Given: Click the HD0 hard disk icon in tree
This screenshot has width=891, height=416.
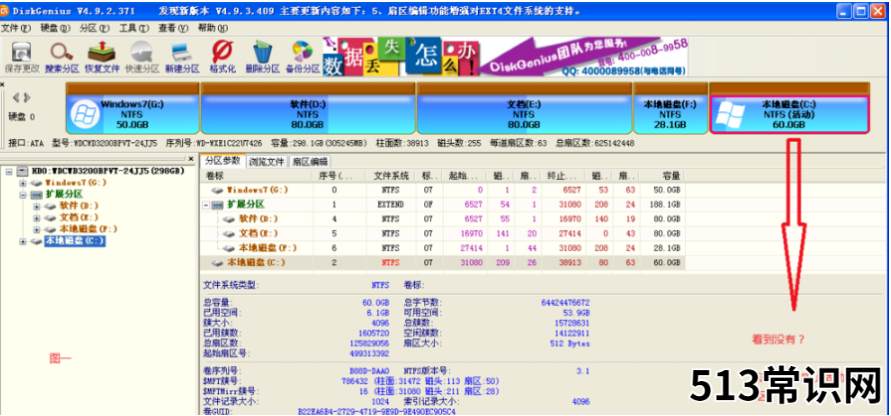Looking at the screenshot, I should [x=22, y=171].
